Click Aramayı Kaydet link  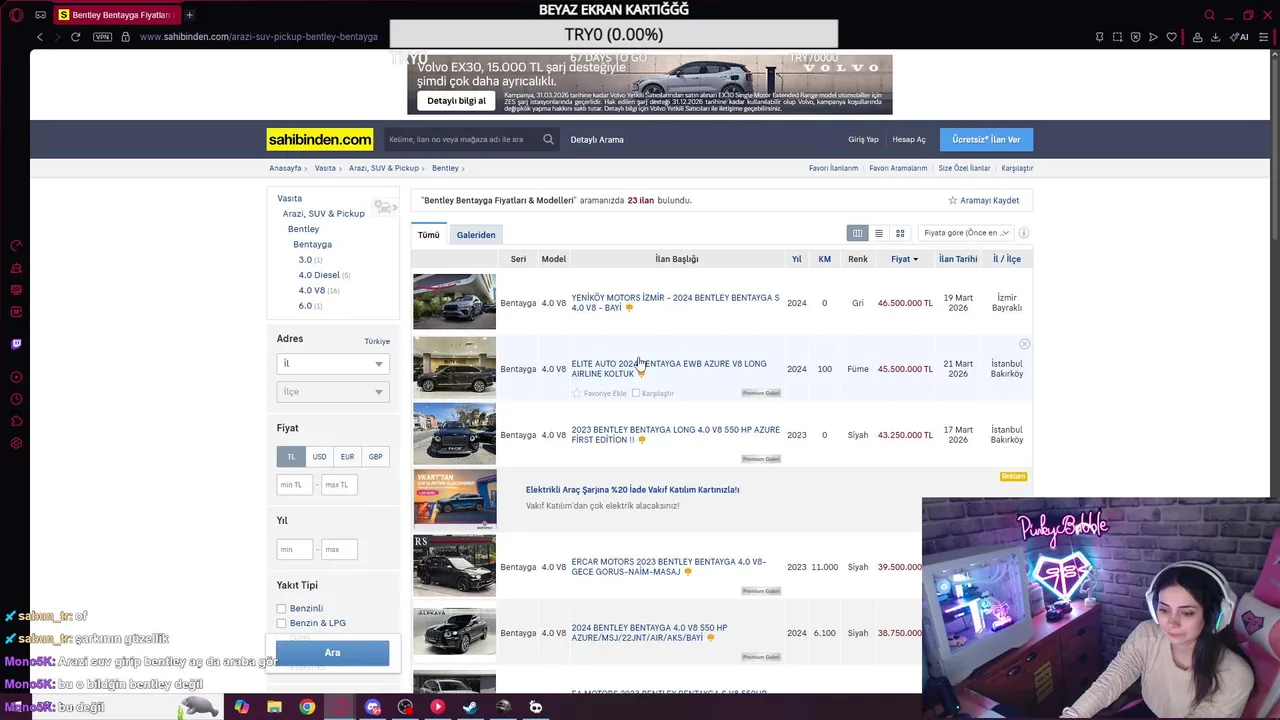point(984,200)
